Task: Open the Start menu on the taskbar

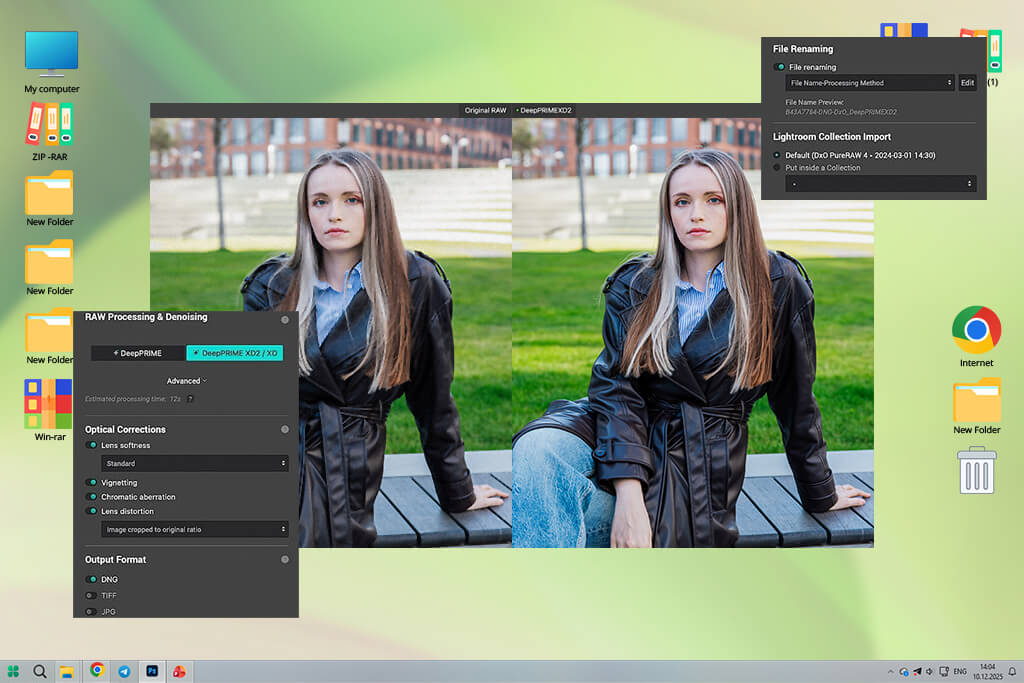Action: tap(13, 671)
